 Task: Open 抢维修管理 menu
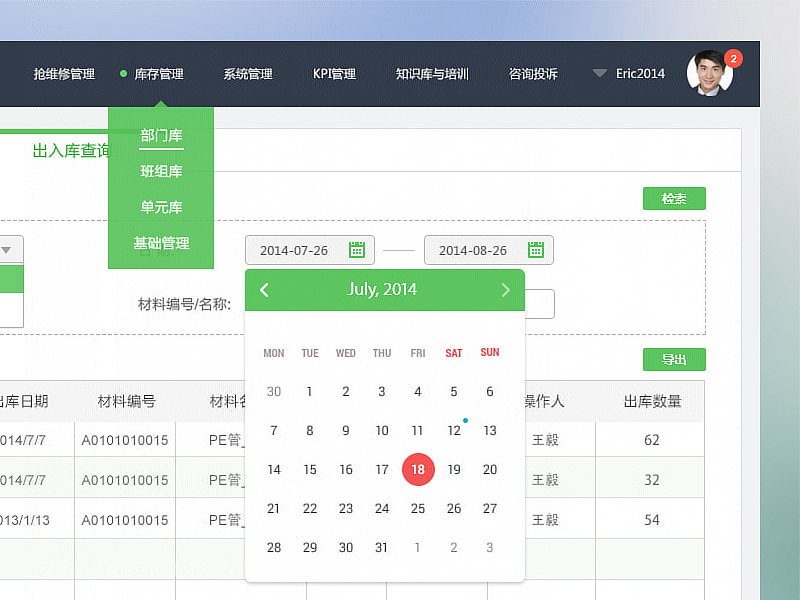pos(64,74)
